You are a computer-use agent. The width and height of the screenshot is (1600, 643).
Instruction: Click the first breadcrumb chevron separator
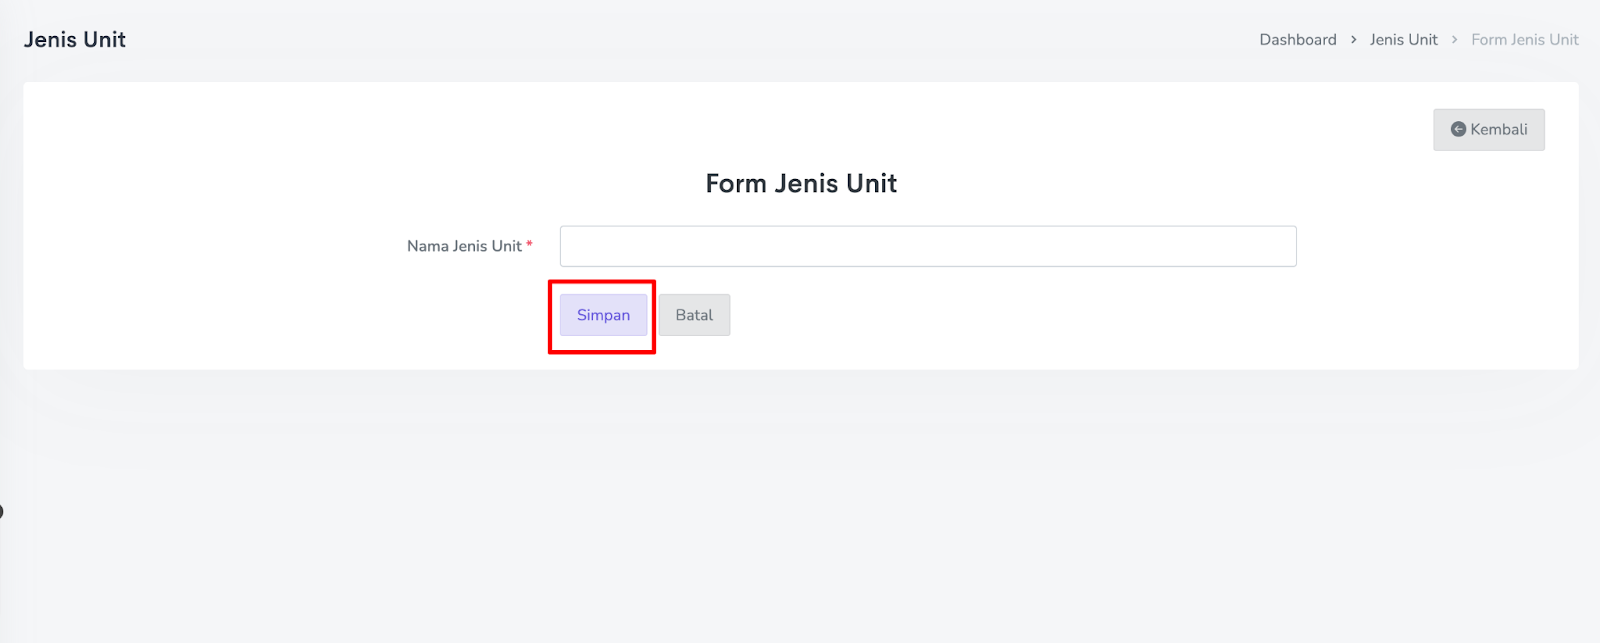tap(1353, 40)
